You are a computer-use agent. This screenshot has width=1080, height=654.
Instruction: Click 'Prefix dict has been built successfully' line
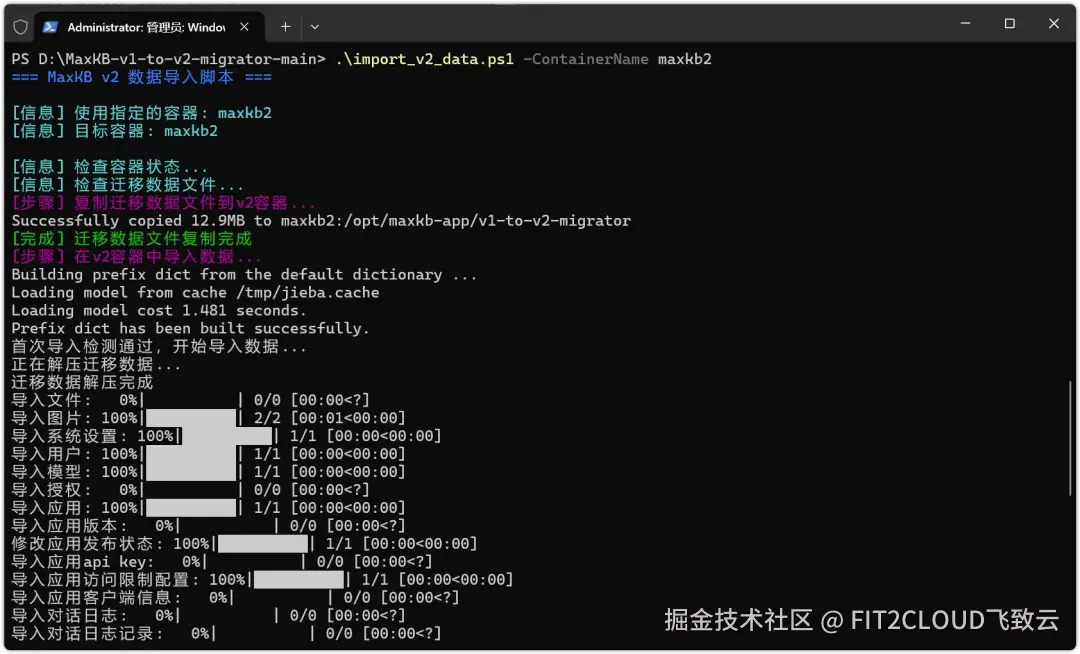[x=190, y=328]
